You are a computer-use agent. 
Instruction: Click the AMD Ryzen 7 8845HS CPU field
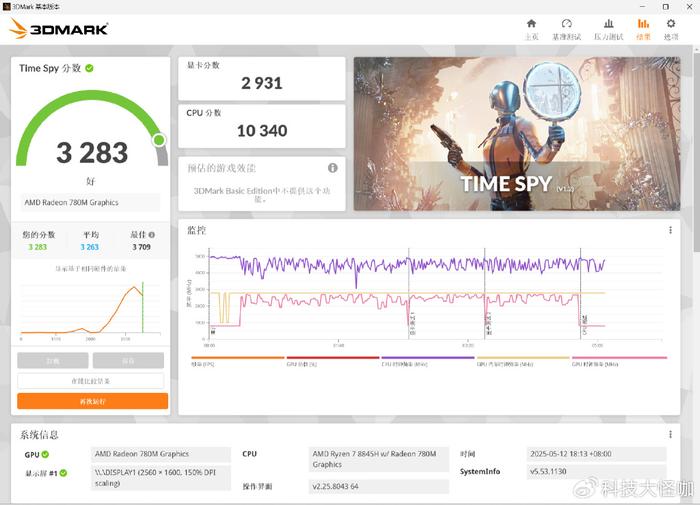[x=379, y=459]
